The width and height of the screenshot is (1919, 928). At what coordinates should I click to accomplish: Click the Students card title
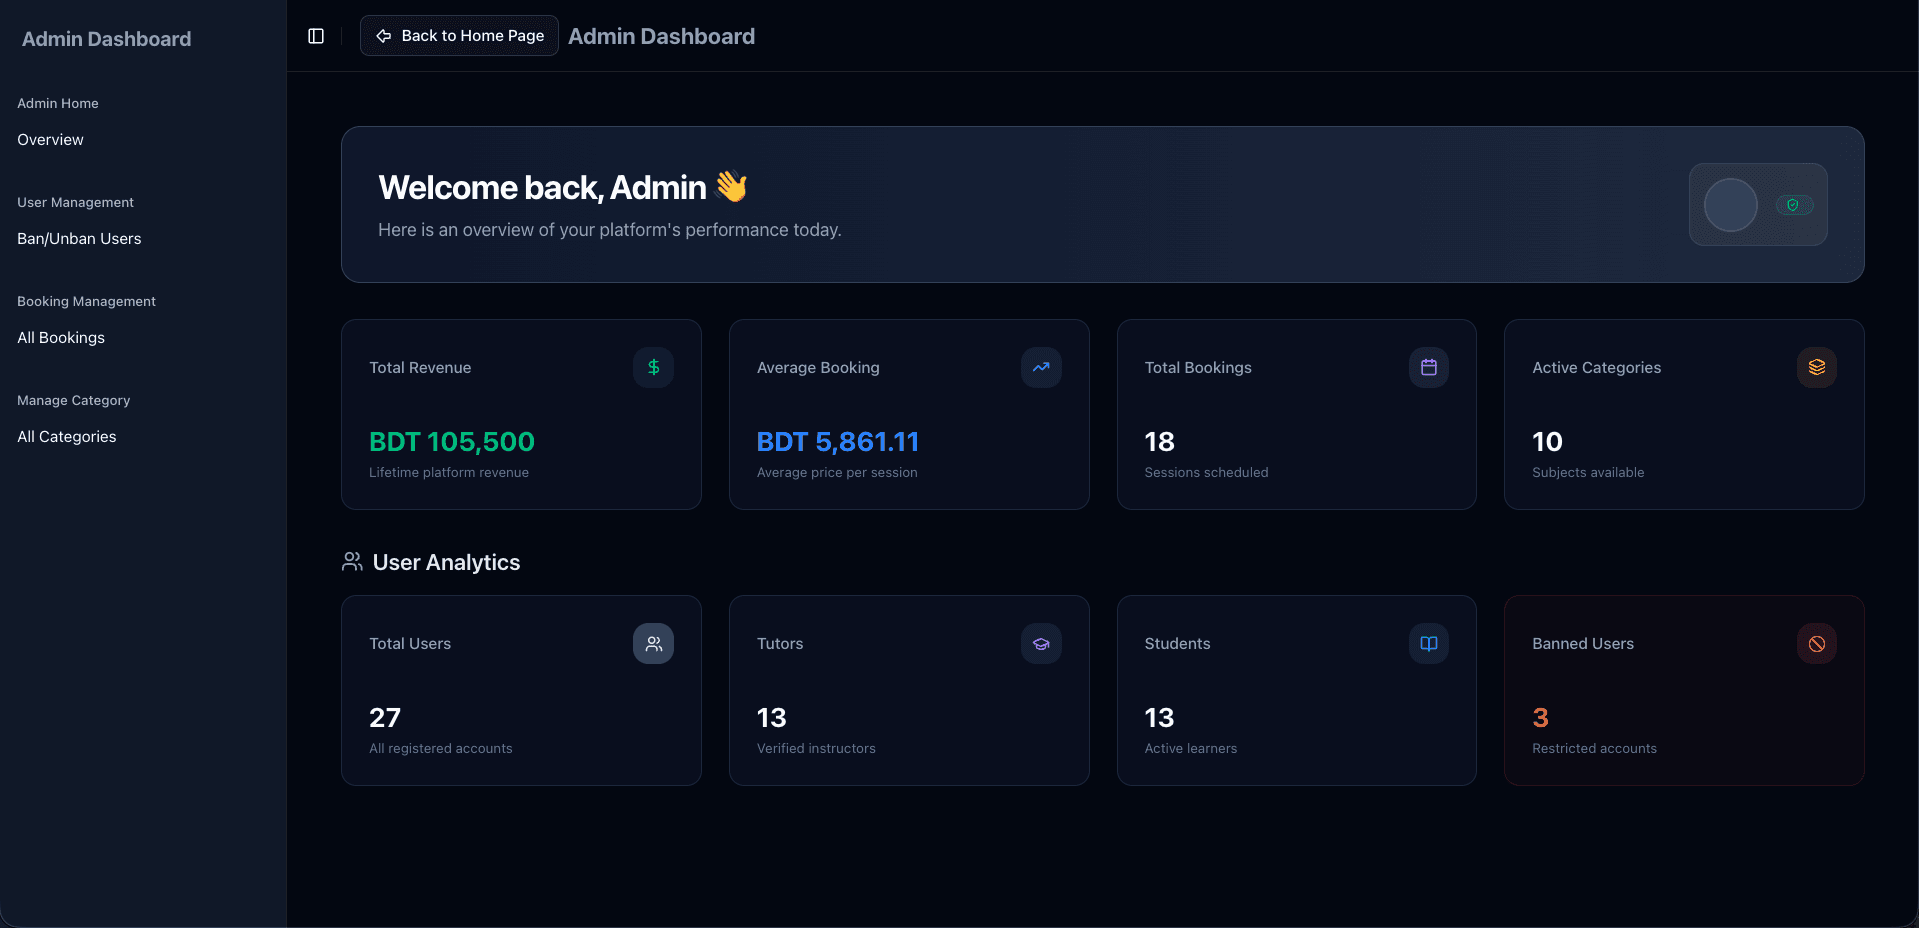click(1177, 644)
